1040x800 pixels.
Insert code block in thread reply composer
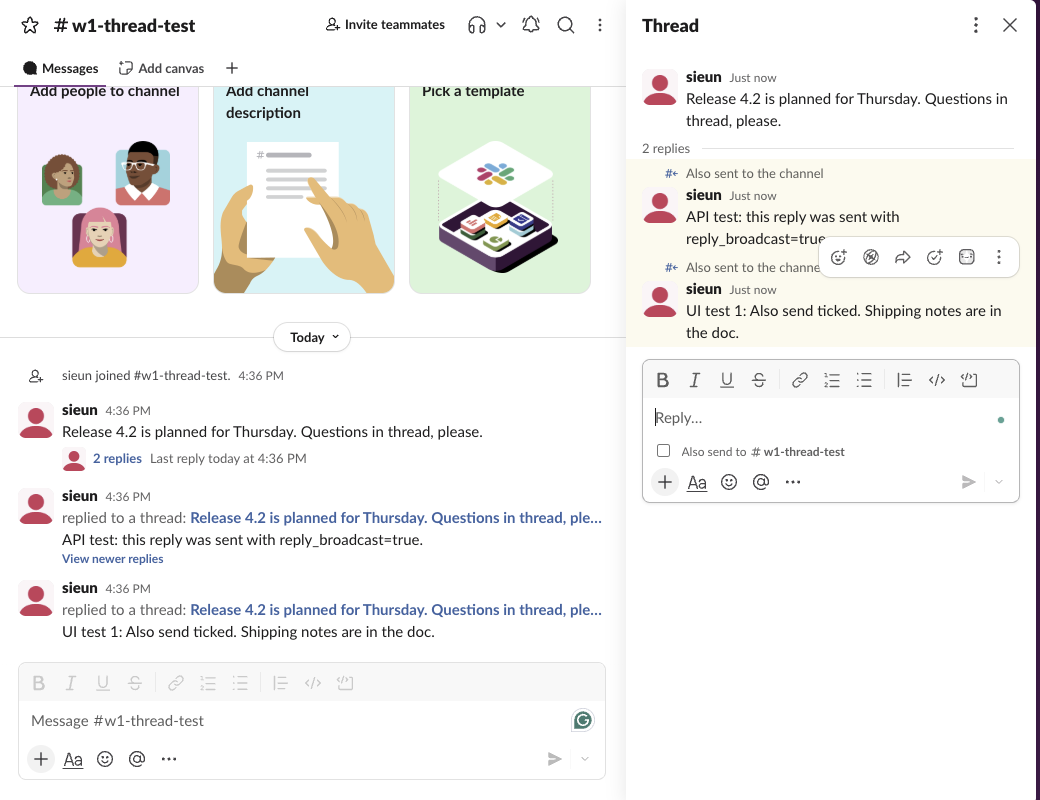point(969,380)
